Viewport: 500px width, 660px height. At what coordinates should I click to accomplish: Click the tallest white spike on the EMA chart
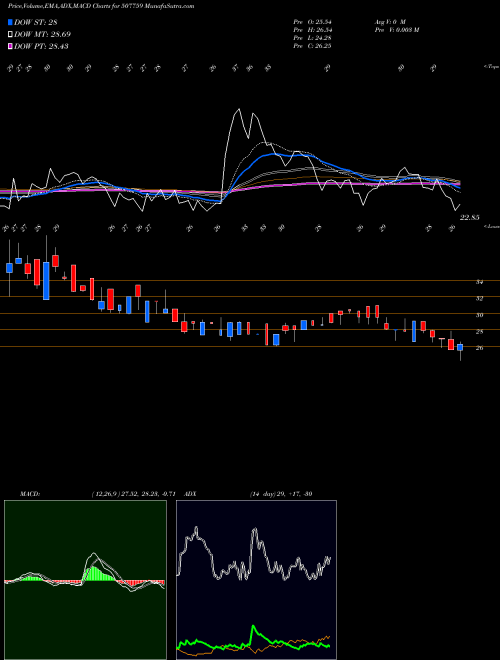coord(239,110)
